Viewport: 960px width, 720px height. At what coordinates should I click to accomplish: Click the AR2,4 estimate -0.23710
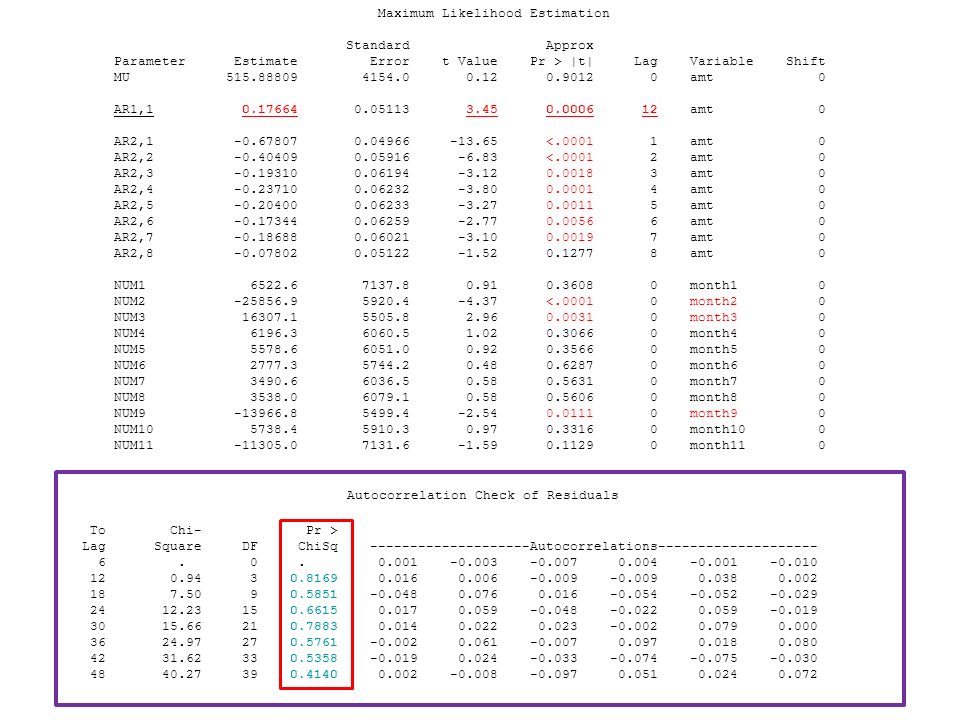click(x=266, y=189)
